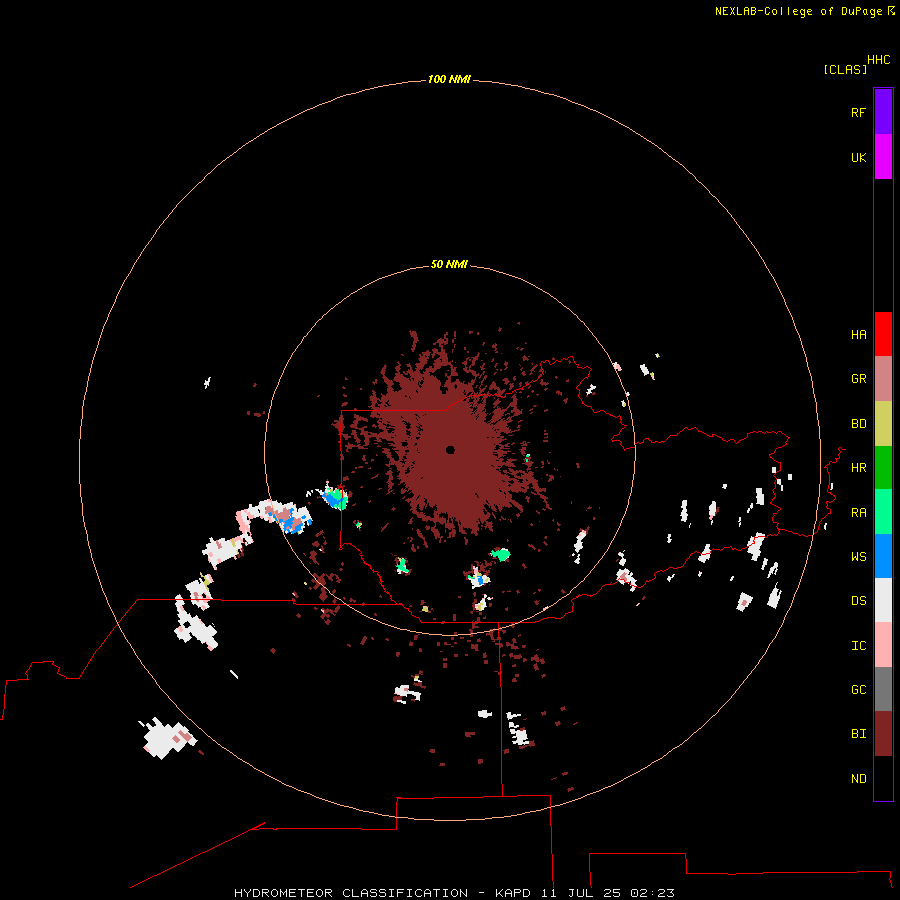
Task: Click the white DS legend swatch
Action: (883, 600)
